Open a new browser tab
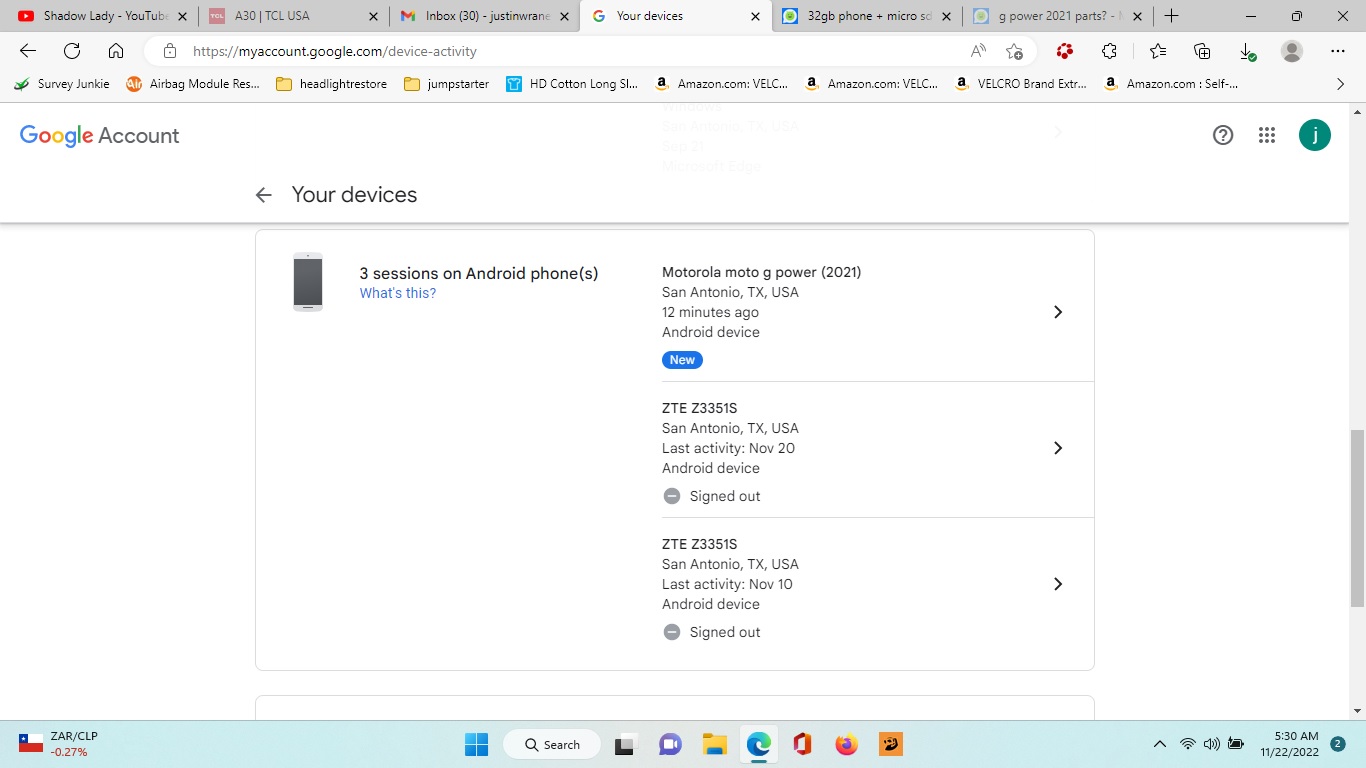This screenshot has height=768, width=1366. (x=1171, y=16)
